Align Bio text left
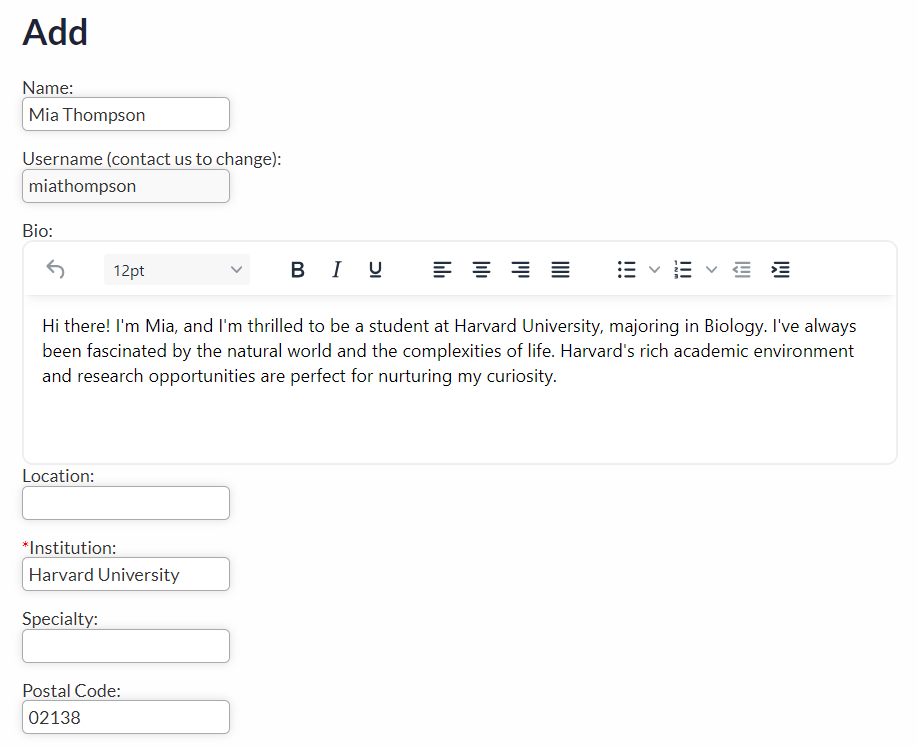The height and width of the screenshot is (746, 918). pos(442,269)
